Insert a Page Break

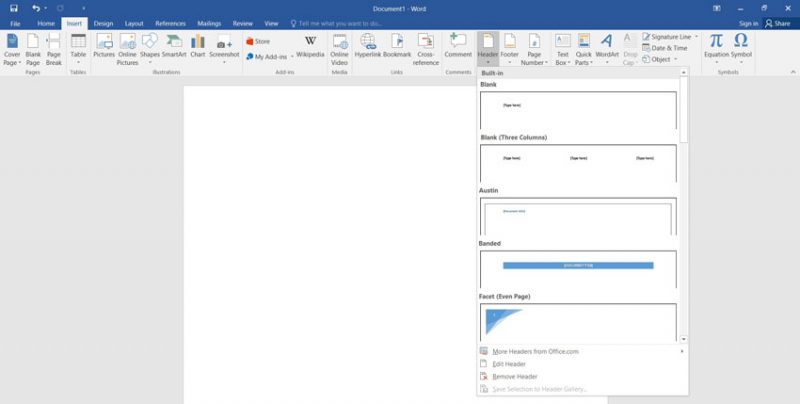coord(54,49)
